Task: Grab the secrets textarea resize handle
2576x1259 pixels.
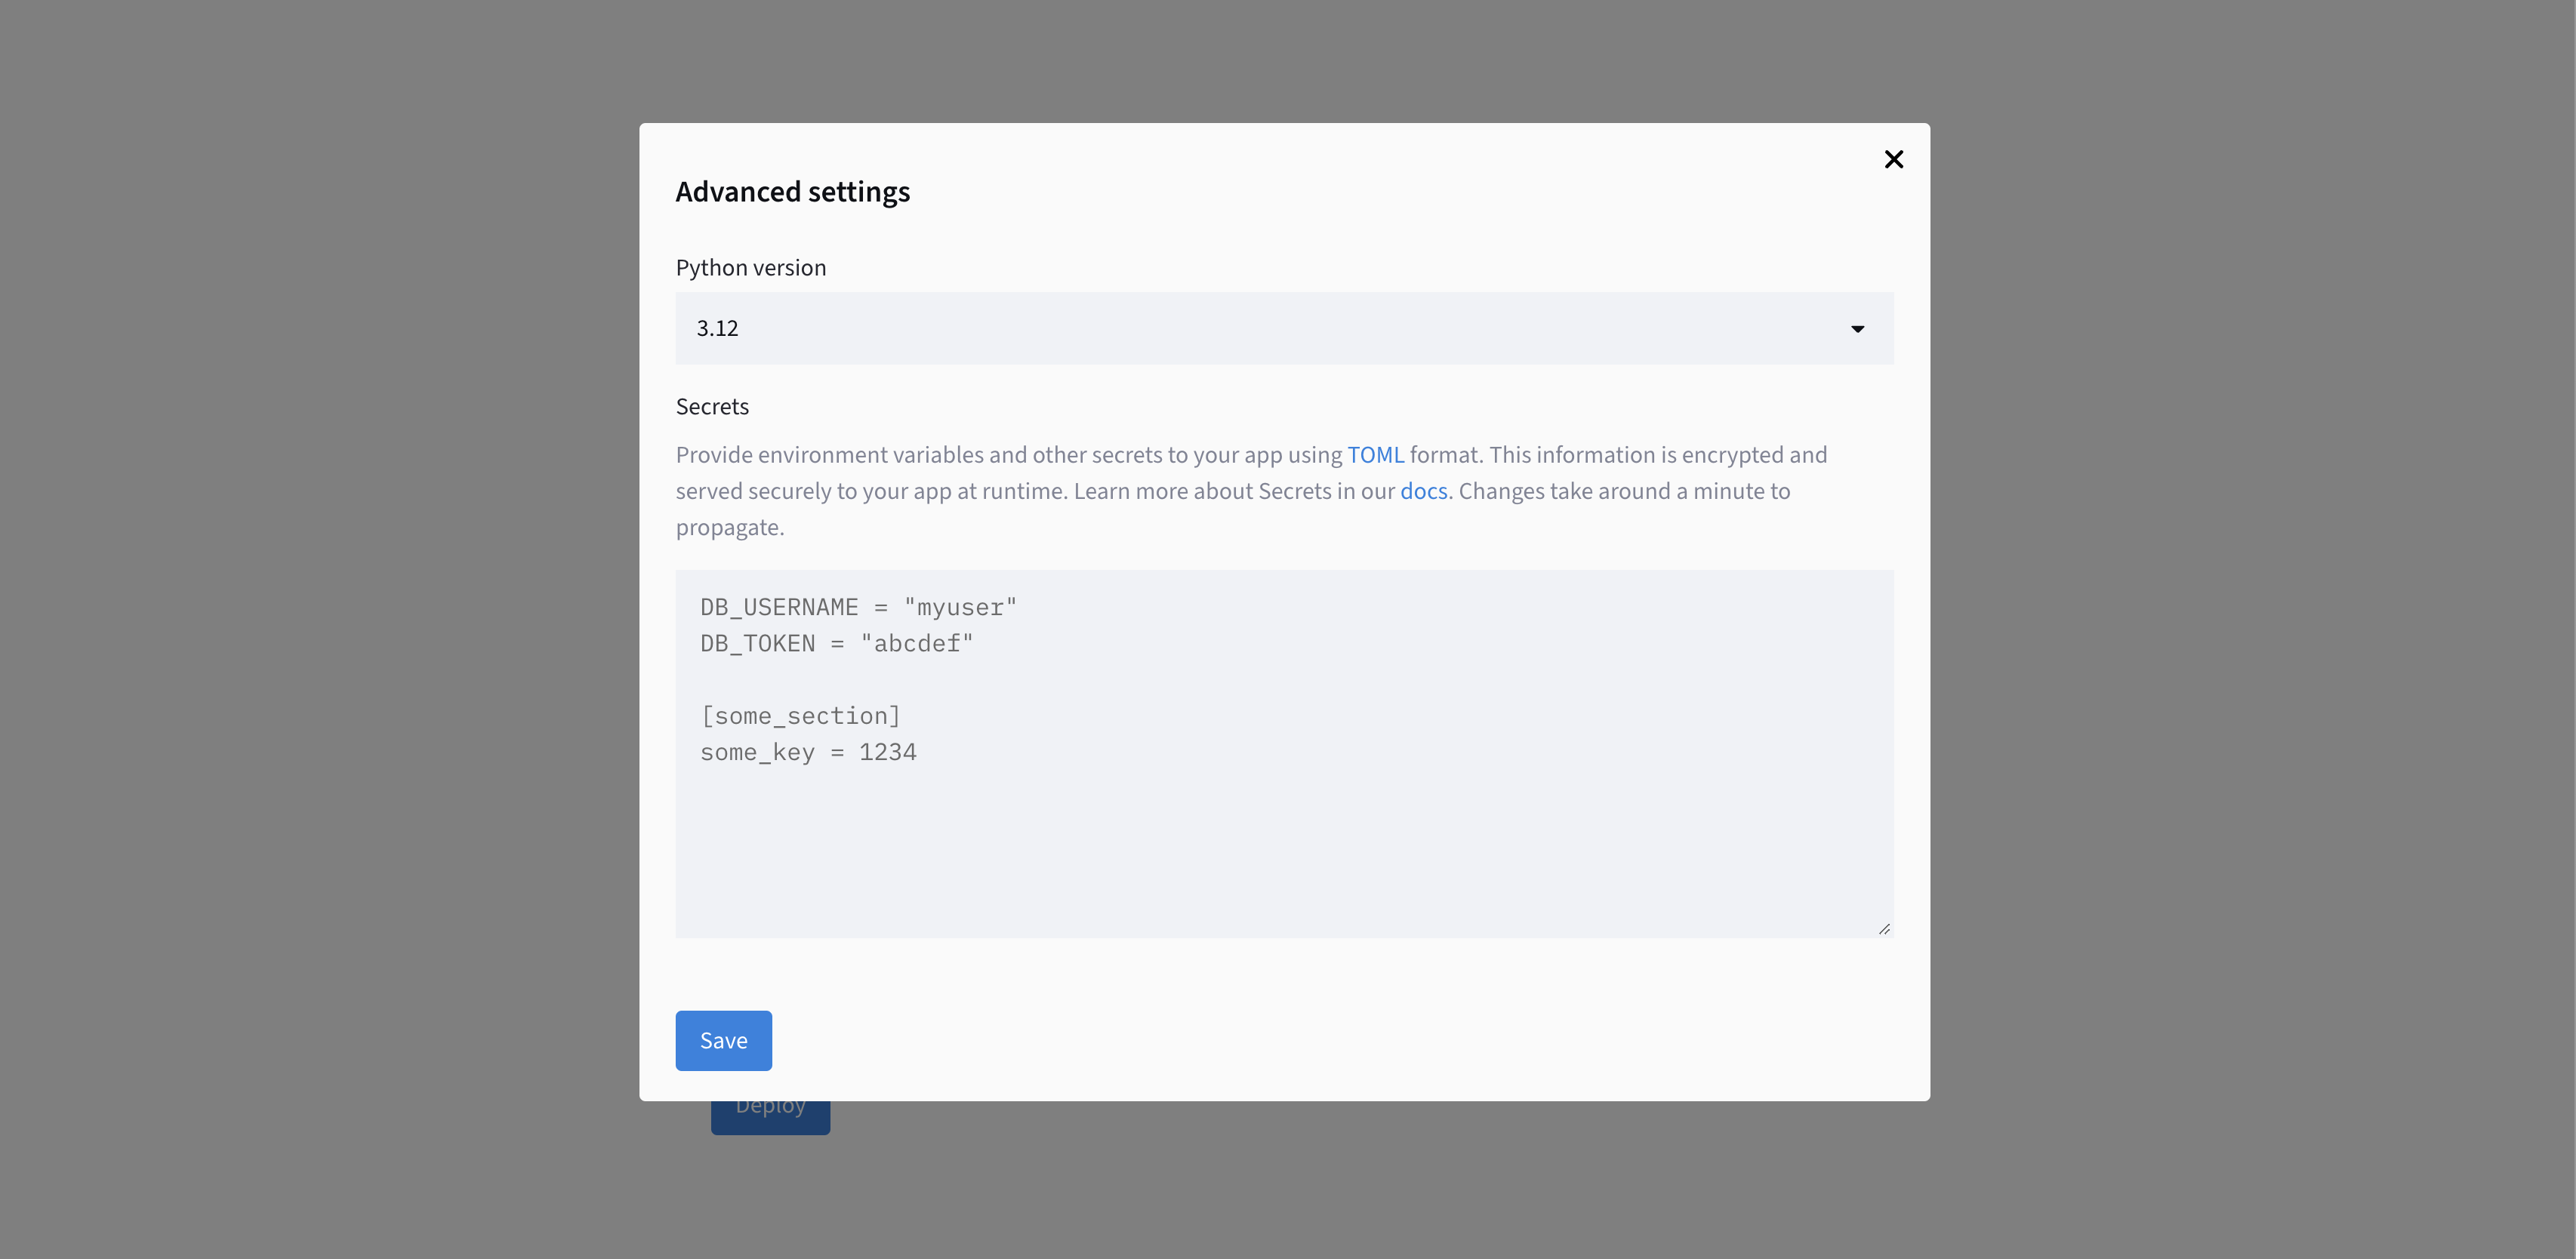Action: coord(1884,929)
